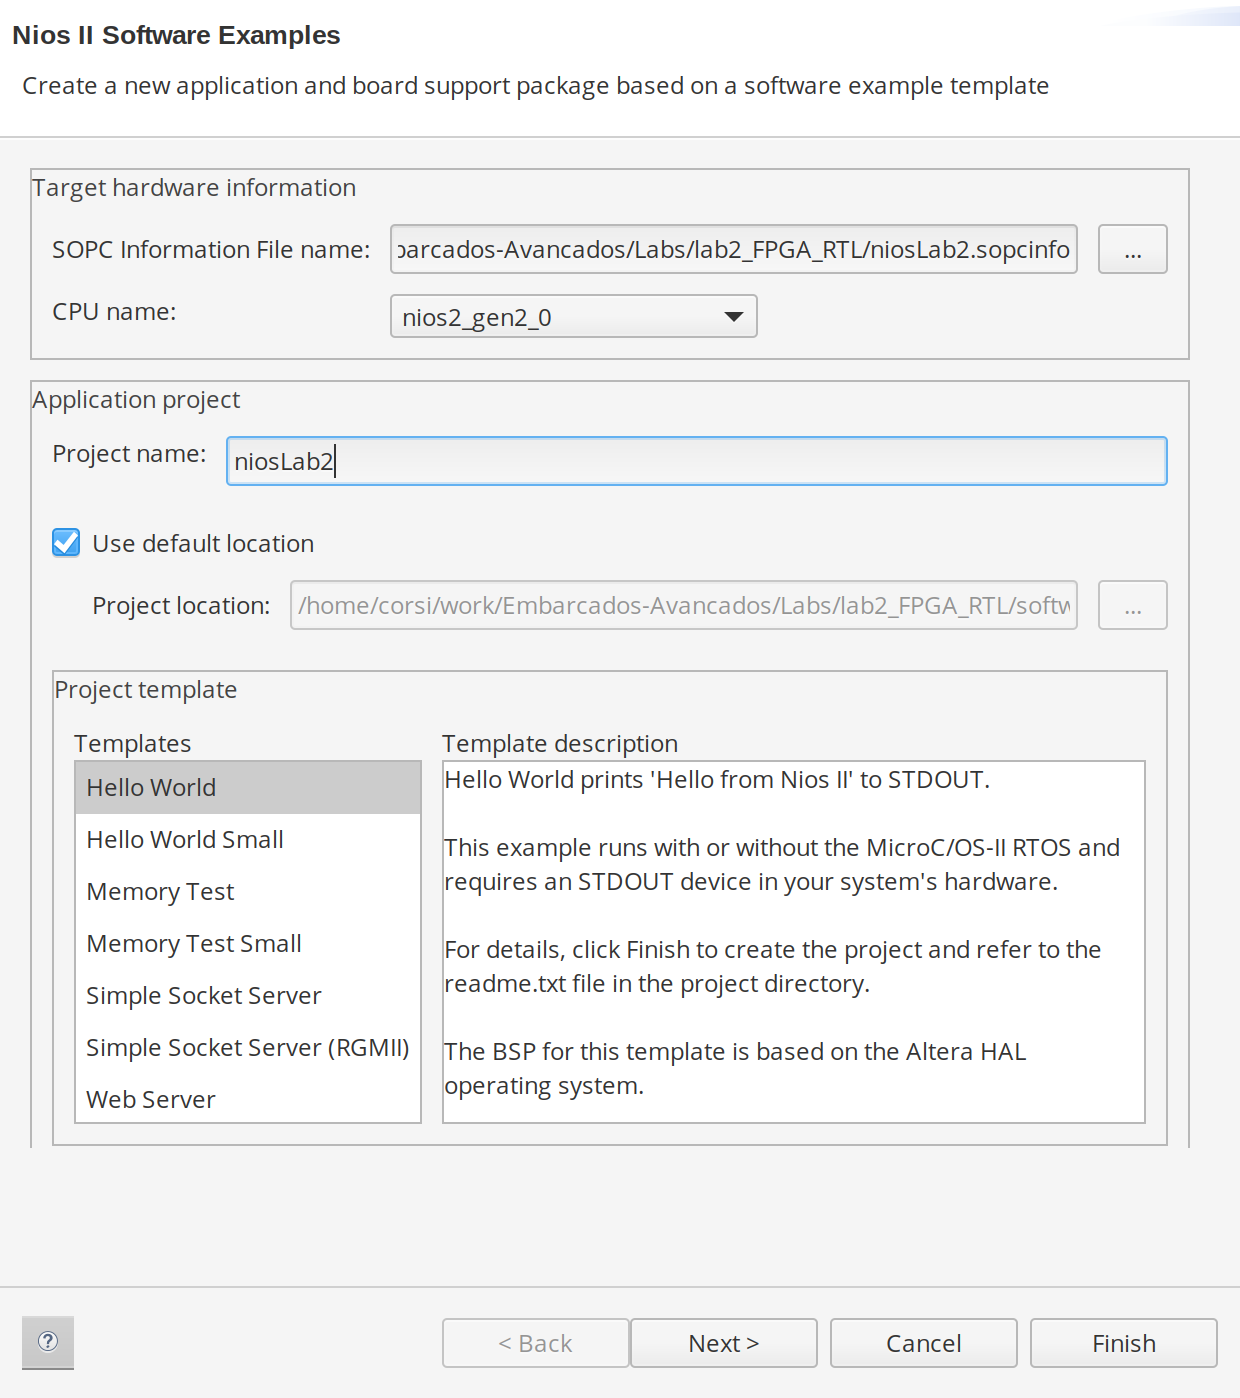This screenshot has width=1240, height=1398.
Task: Click Finish to create the project
Action: click(x=1124, y=1343)
